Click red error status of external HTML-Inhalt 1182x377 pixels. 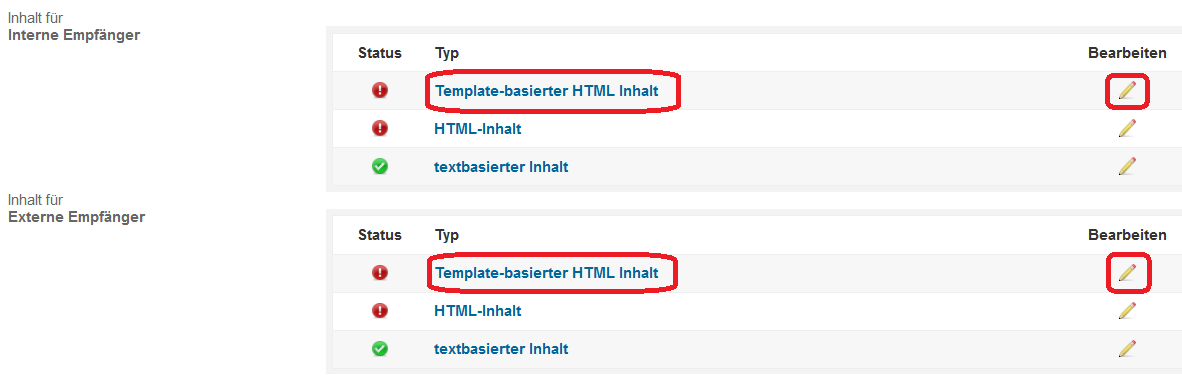point(380,310)
